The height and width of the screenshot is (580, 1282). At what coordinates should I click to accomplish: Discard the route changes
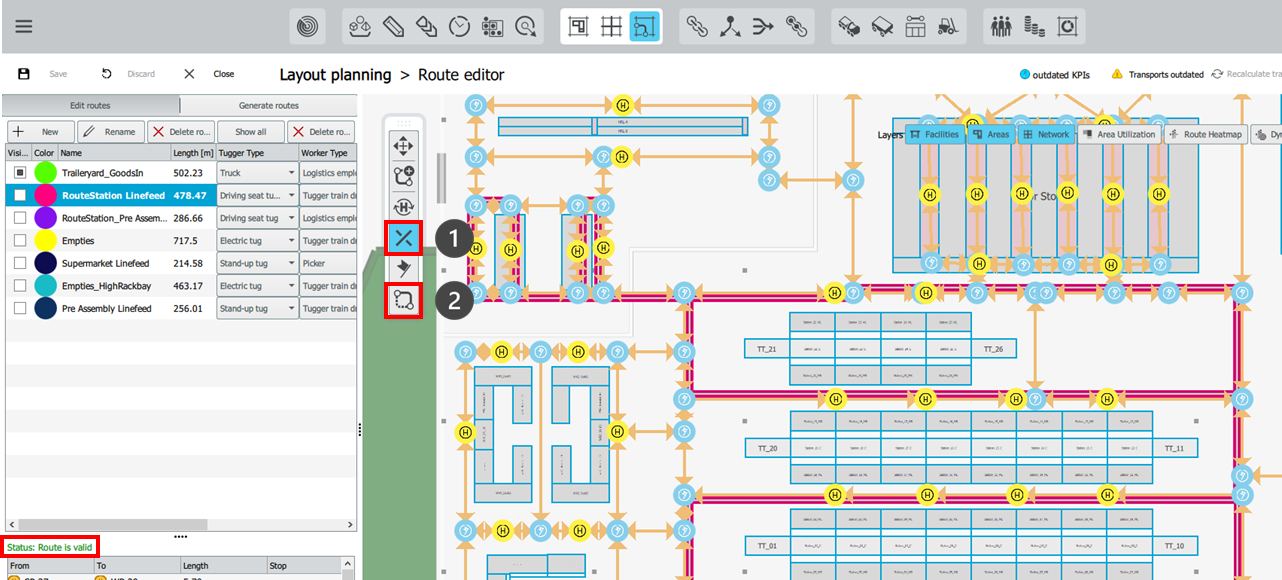pos(128,74)
